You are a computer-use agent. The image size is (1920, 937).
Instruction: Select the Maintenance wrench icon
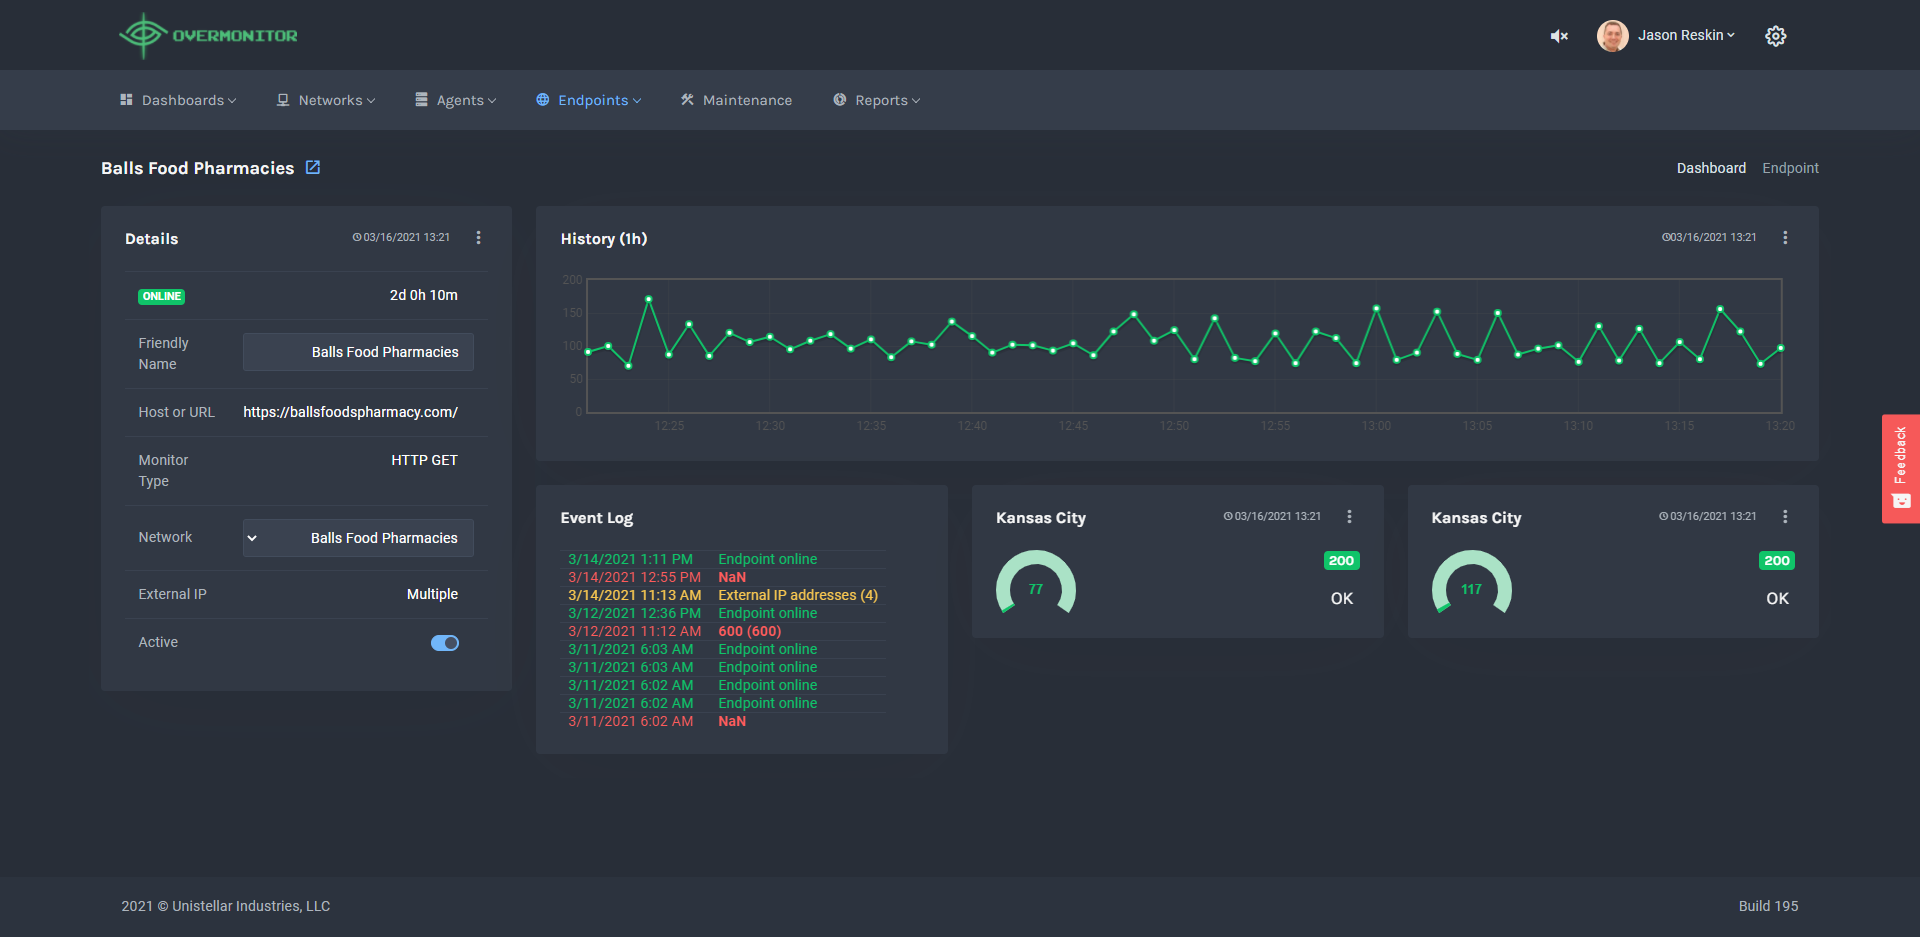687,99
